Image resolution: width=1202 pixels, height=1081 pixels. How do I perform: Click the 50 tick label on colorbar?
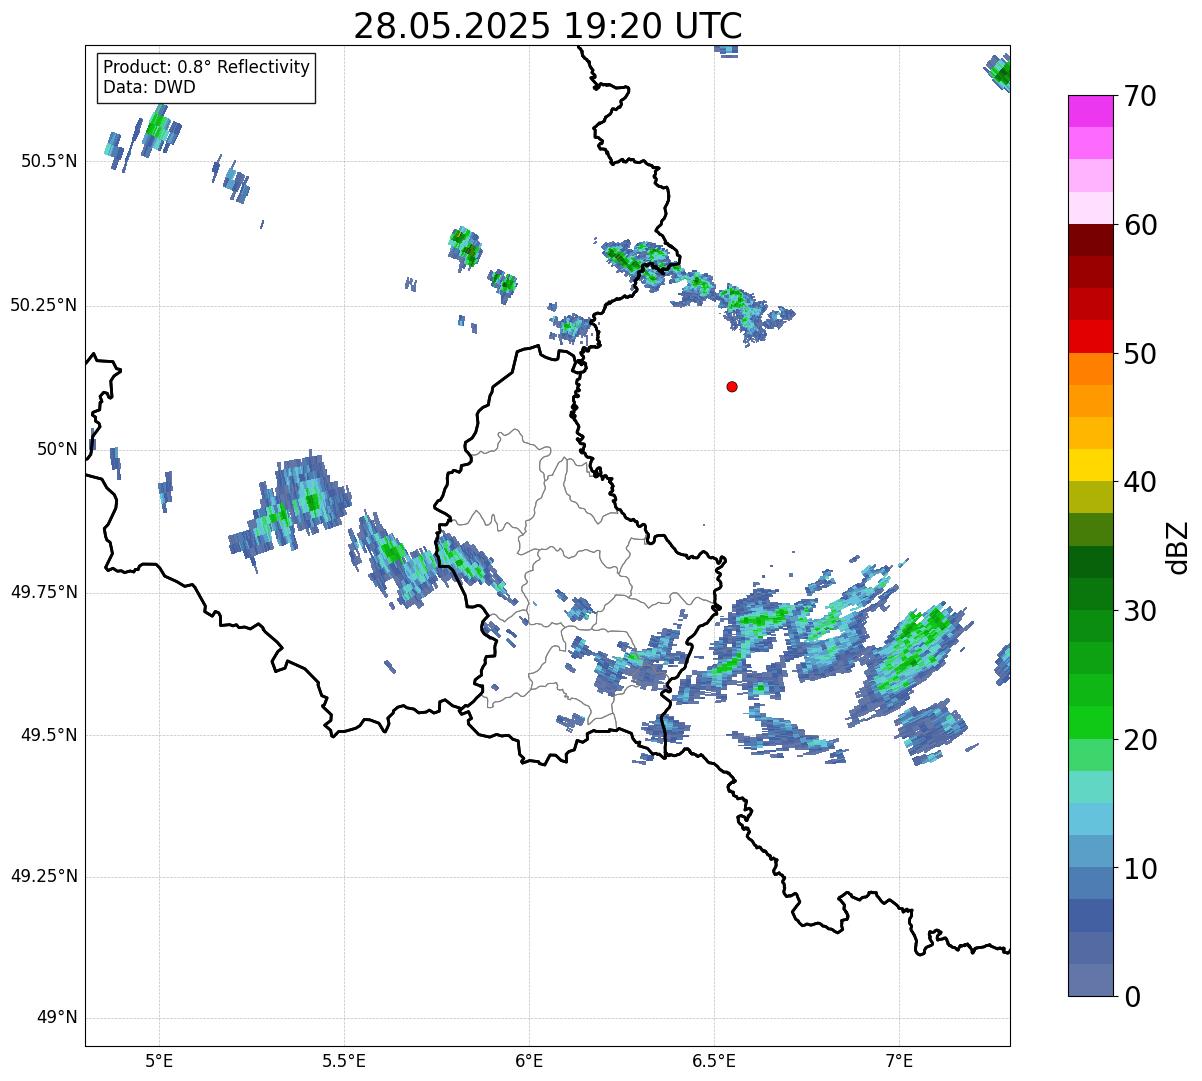point(1140,354)
